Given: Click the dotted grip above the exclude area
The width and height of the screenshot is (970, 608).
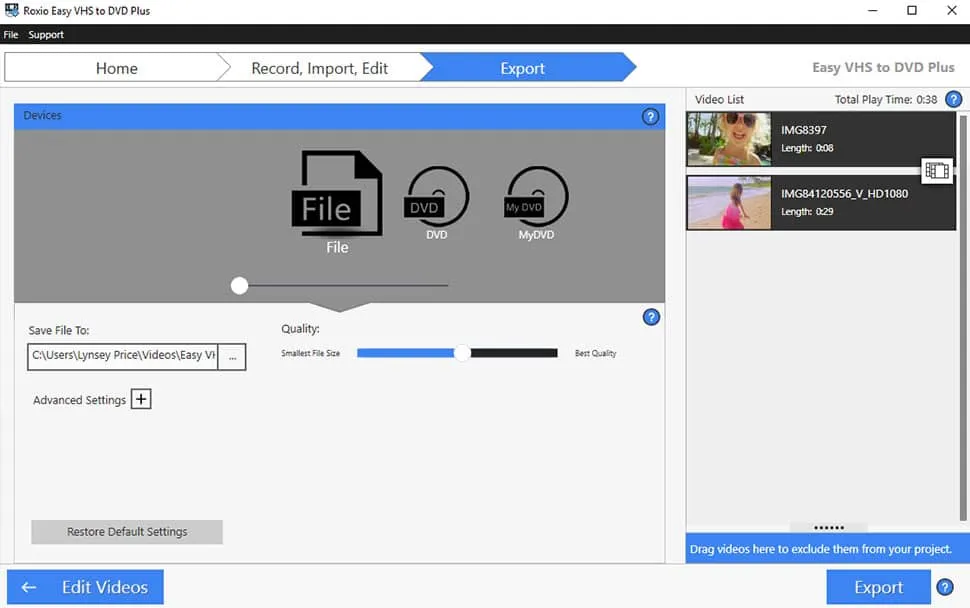Looking at the screenshot, I should (x=829, y=528).
